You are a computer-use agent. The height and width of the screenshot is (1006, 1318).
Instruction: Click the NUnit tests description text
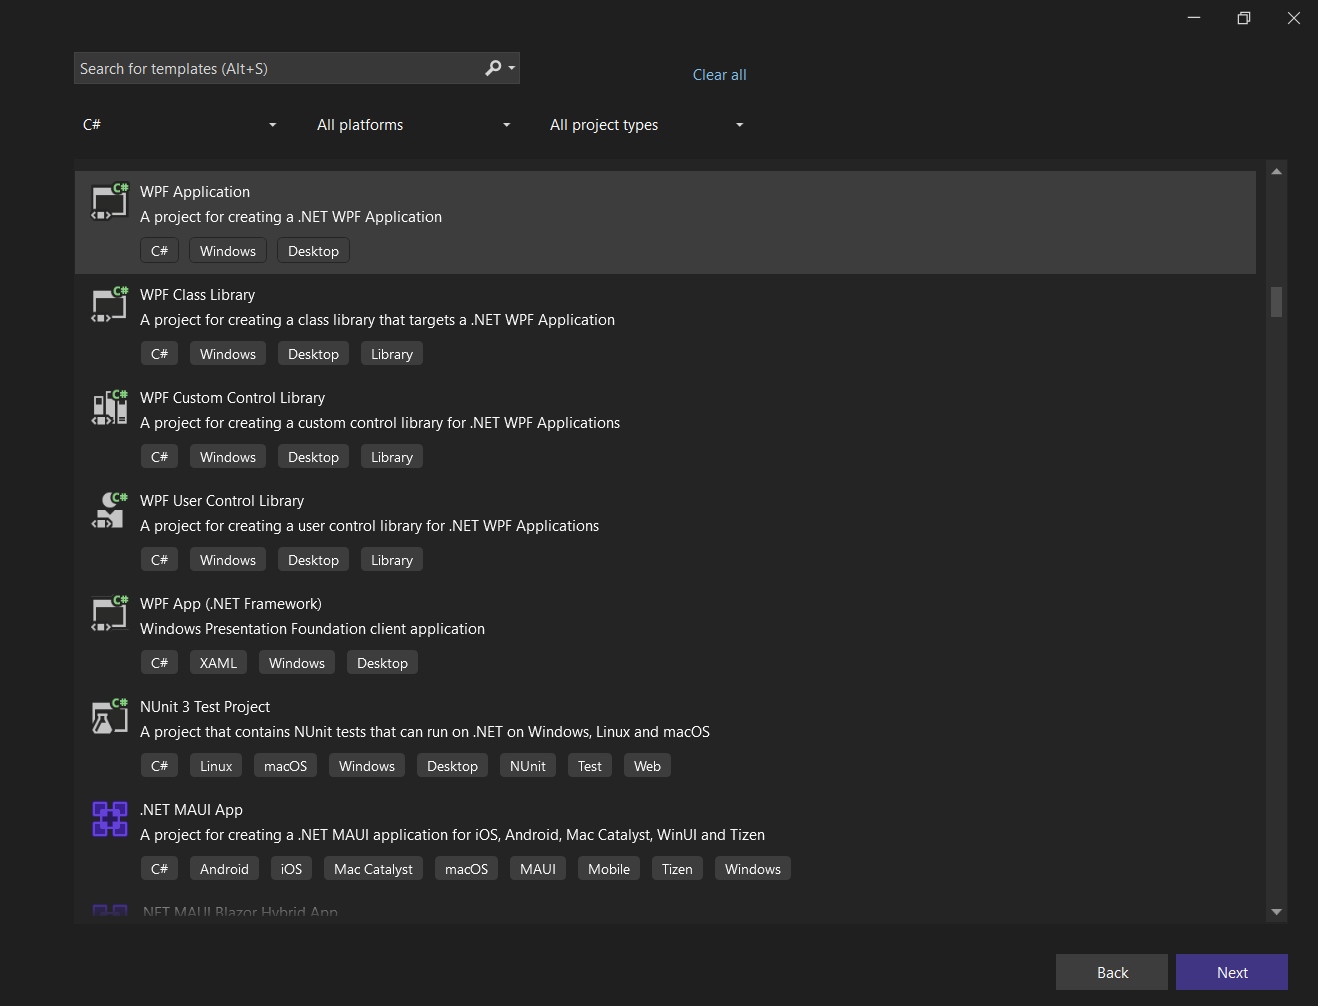425,732
